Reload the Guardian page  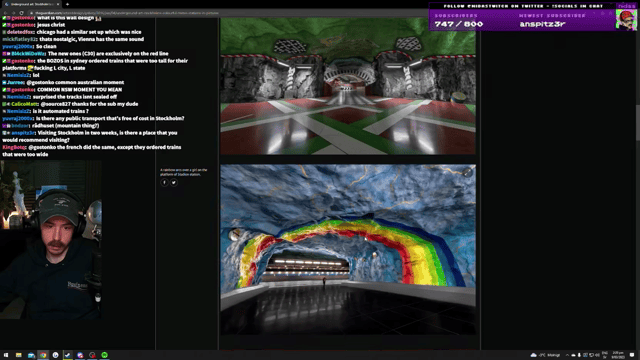pos(22,13)
